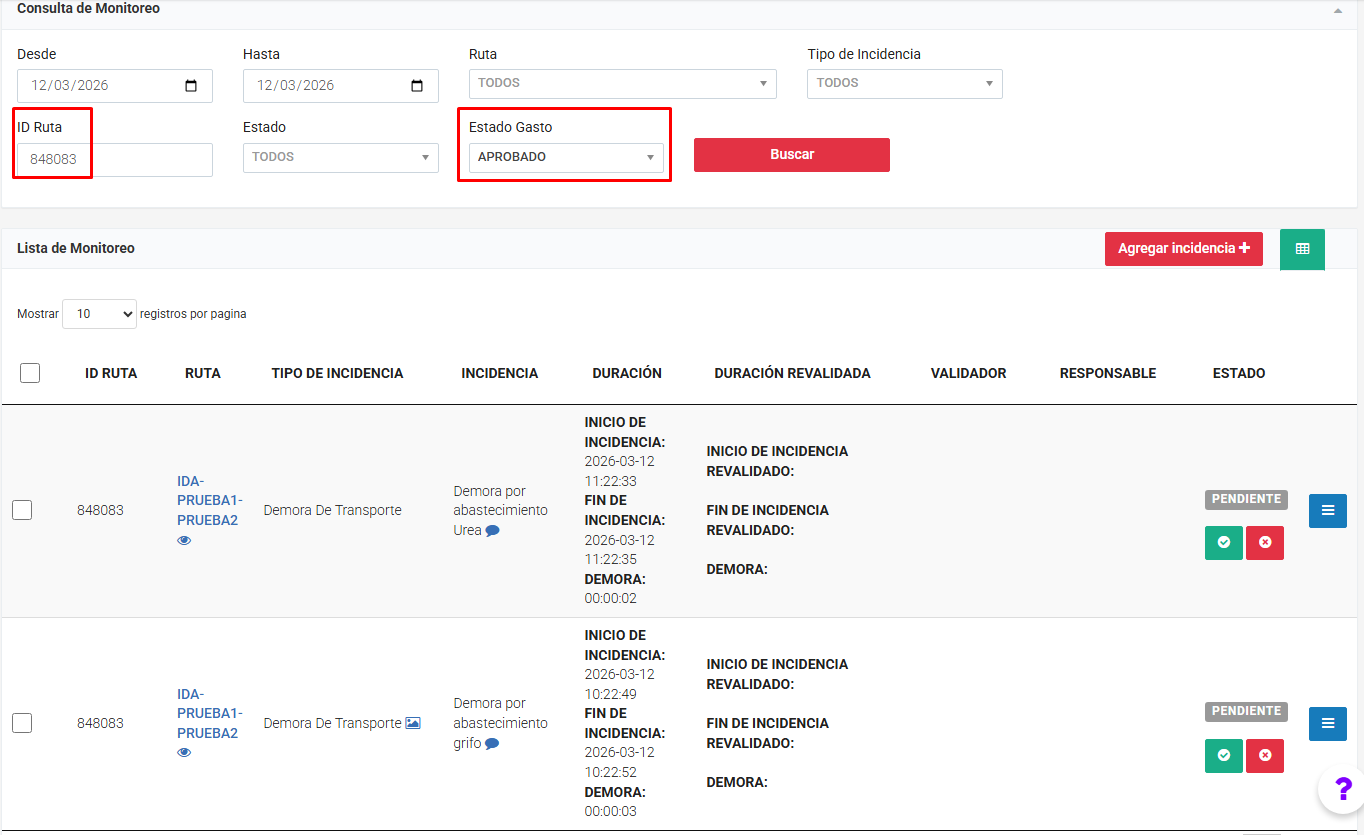View image attachment on second Demora De Transporte
This screenshot has height=835, width=1364.
click(413, 723)
